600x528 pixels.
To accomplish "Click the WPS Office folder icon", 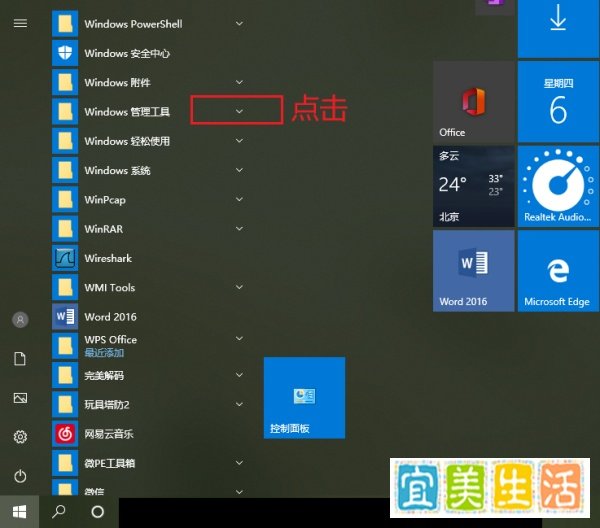I will coord(65,345).
